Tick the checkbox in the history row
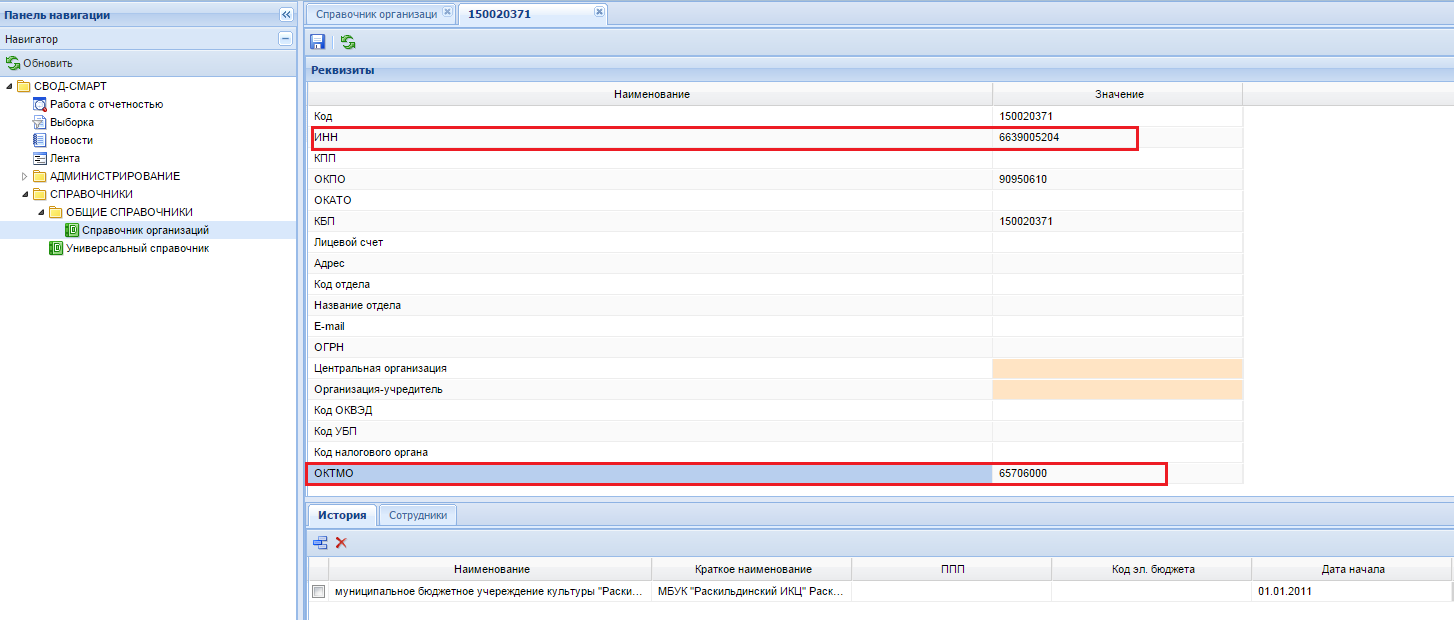Image resolution: width=1454 pixels, height=620 pixels. (x=319, y=591)
